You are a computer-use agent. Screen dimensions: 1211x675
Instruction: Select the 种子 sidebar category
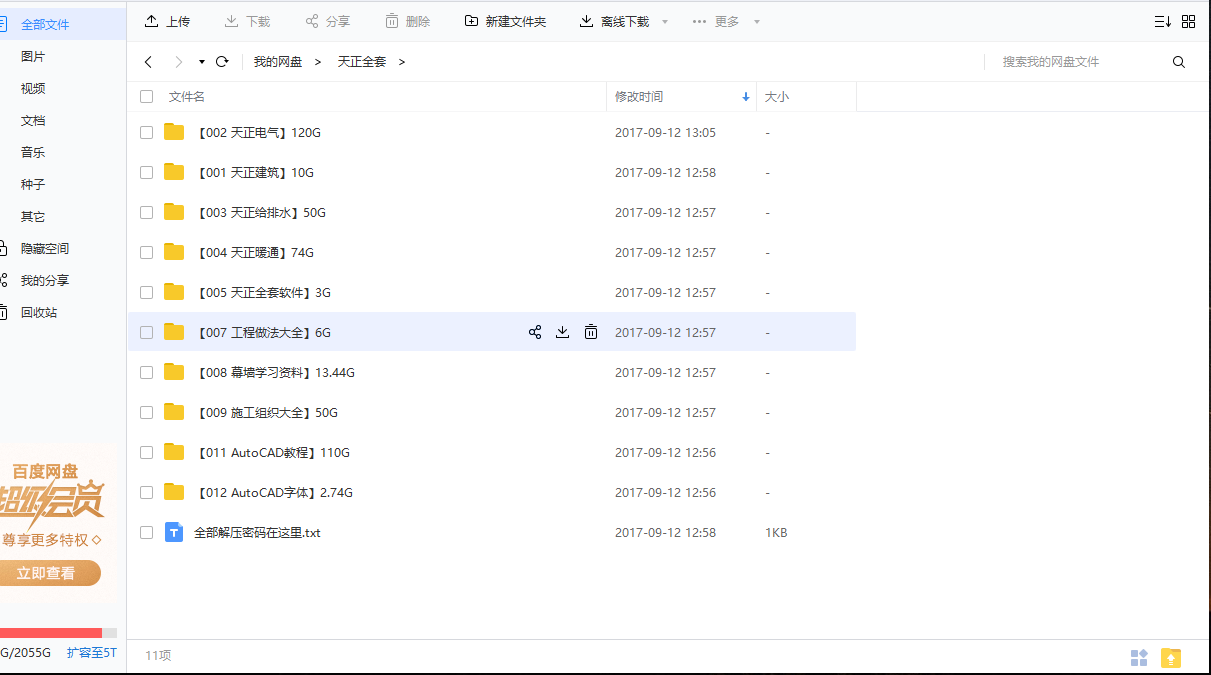coord(33,185)
